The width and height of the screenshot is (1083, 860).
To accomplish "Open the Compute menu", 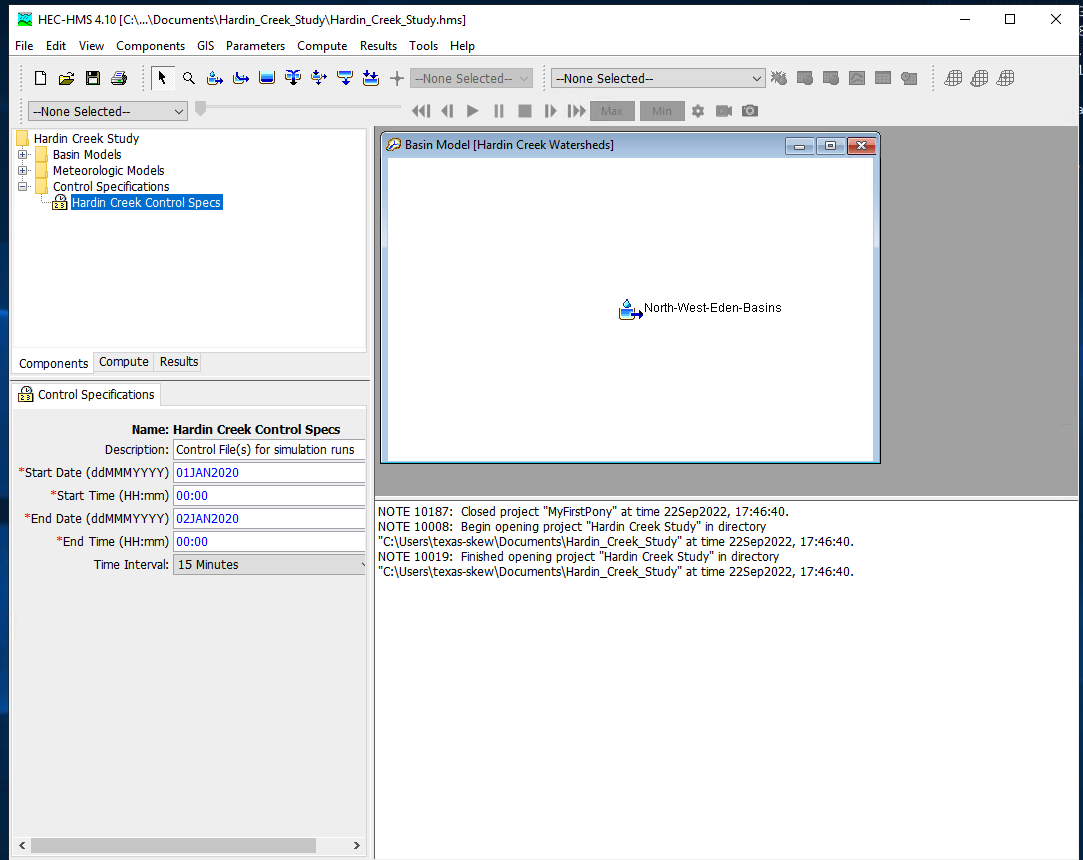I will click(322, 46).
